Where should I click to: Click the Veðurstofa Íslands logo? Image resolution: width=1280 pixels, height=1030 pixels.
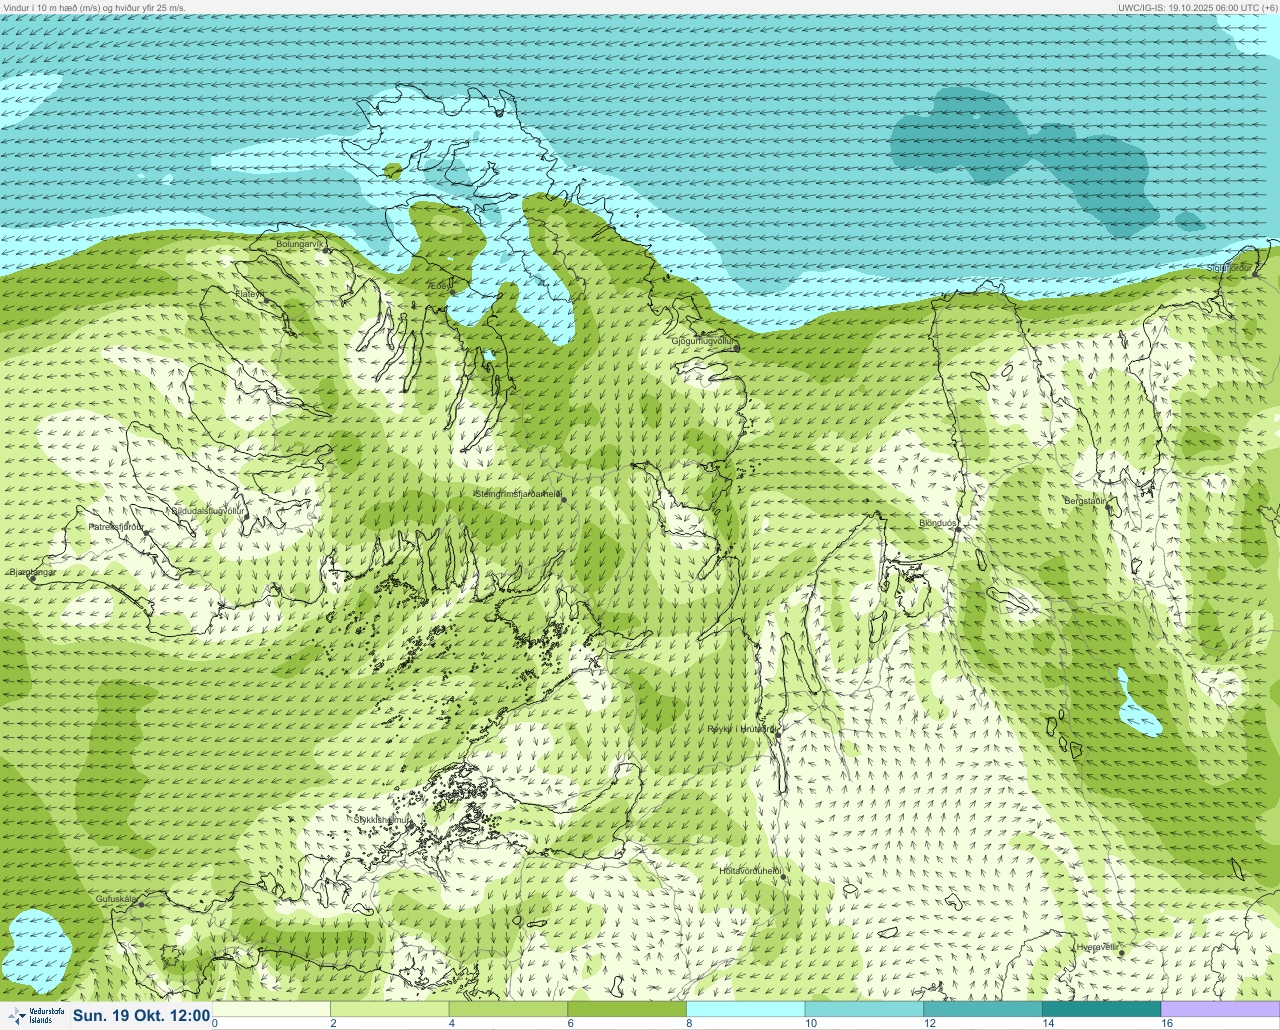35,1015
